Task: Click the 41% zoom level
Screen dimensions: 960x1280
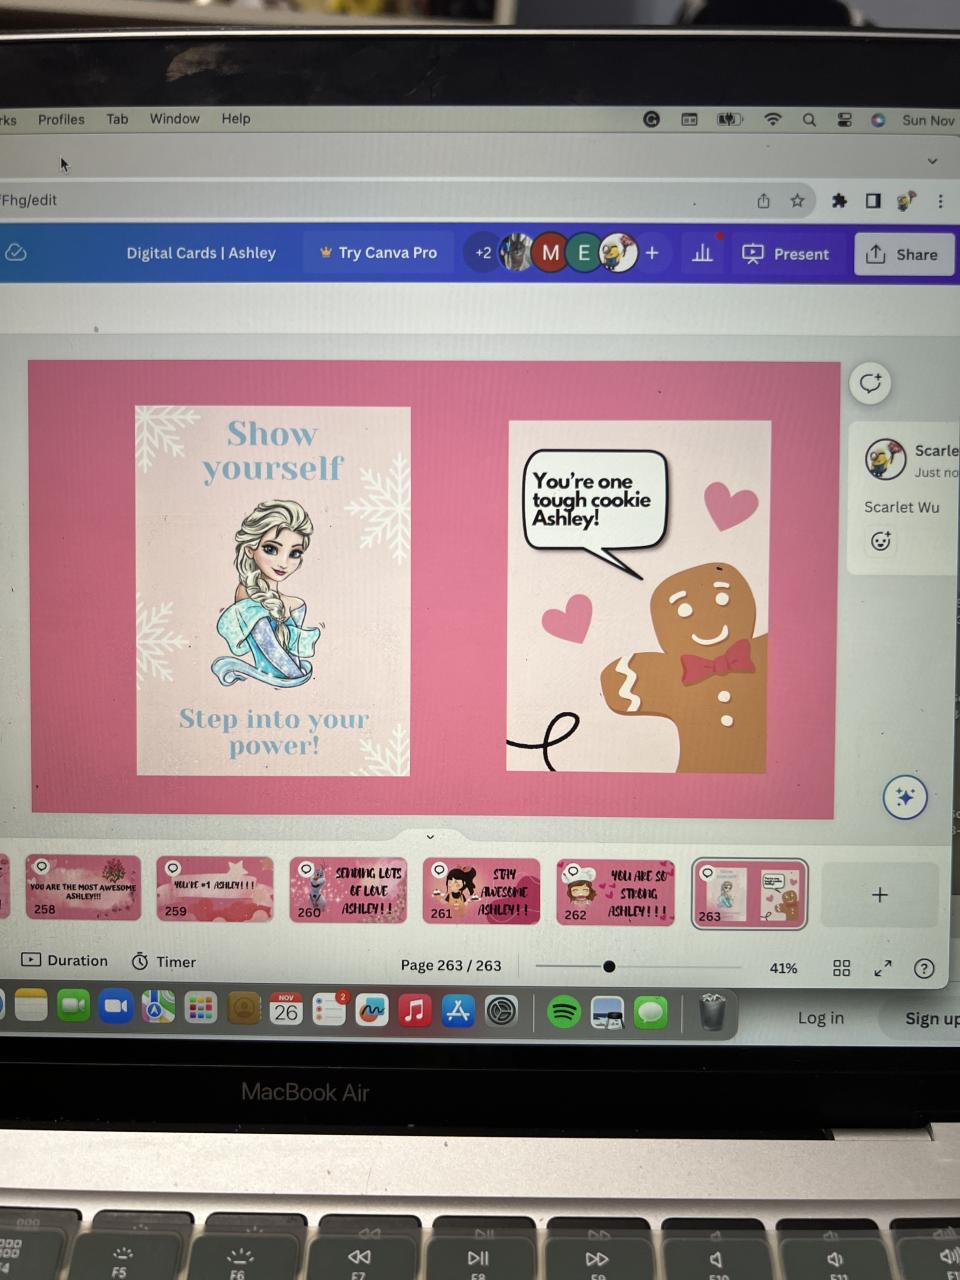Action: (x=783, y=968)
